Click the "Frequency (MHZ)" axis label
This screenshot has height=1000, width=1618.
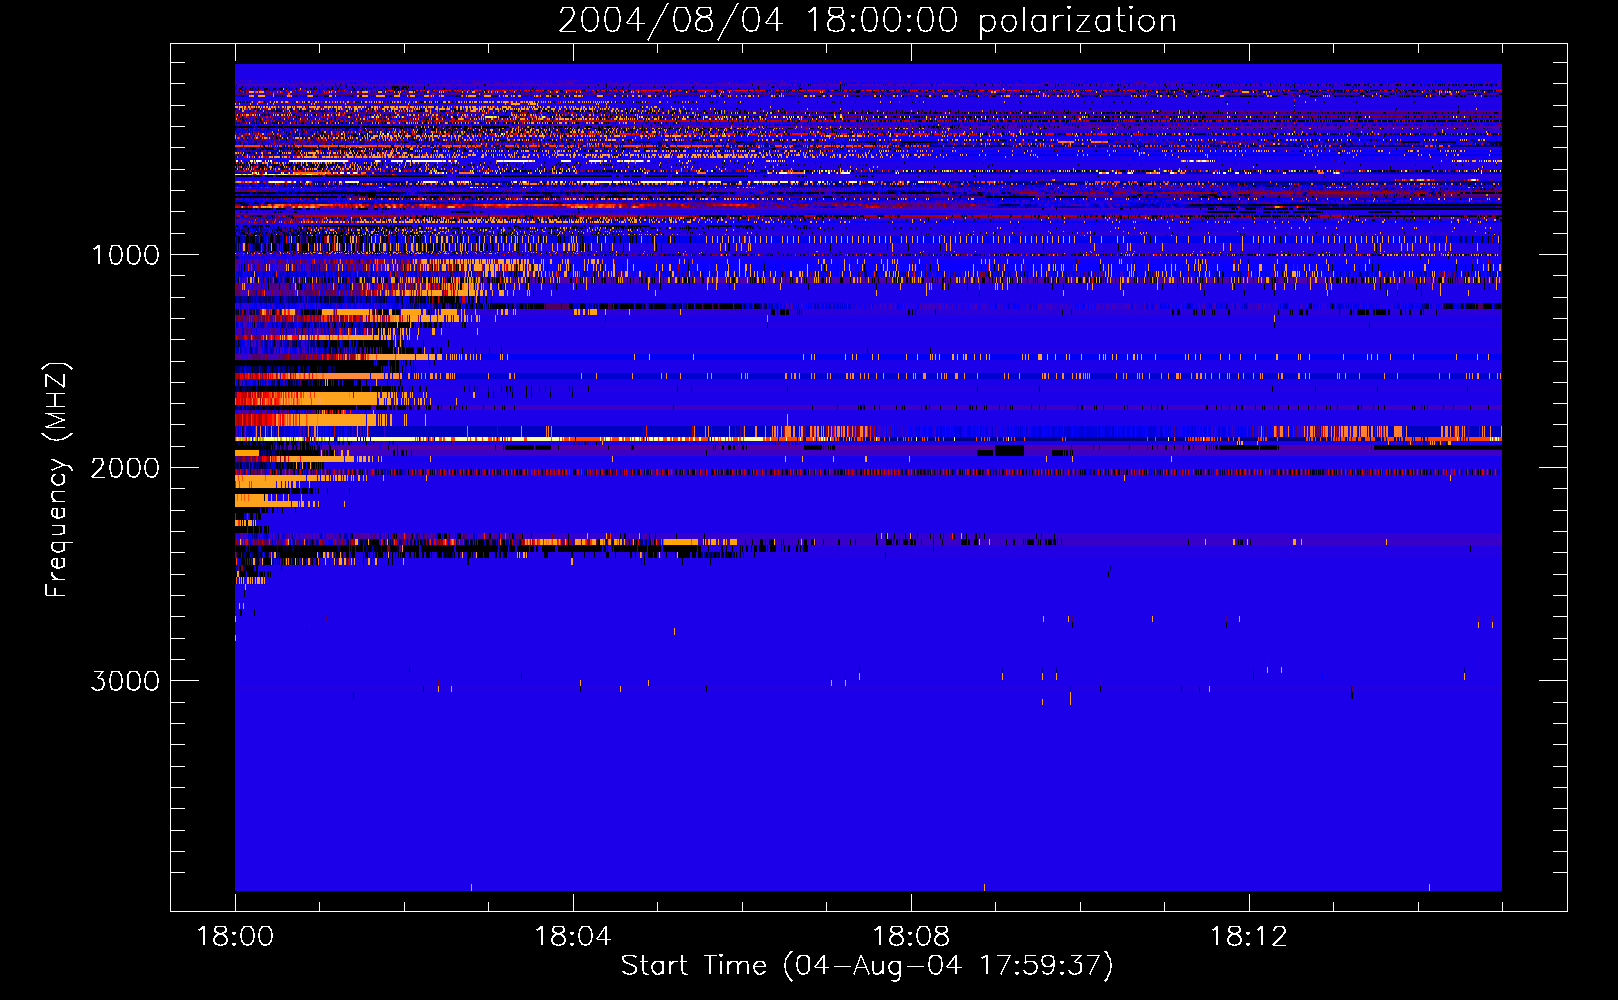57,480
